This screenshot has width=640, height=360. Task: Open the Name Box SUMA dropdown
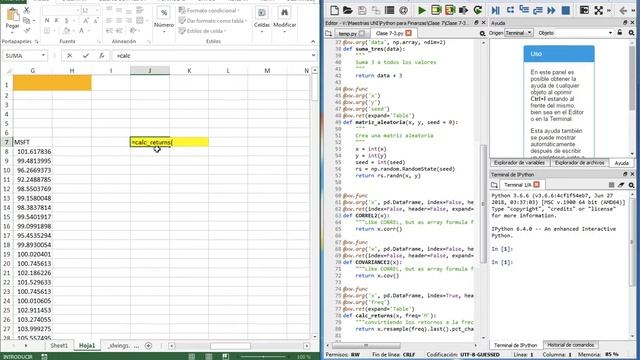pyautogui.click(x=43, y=56)
